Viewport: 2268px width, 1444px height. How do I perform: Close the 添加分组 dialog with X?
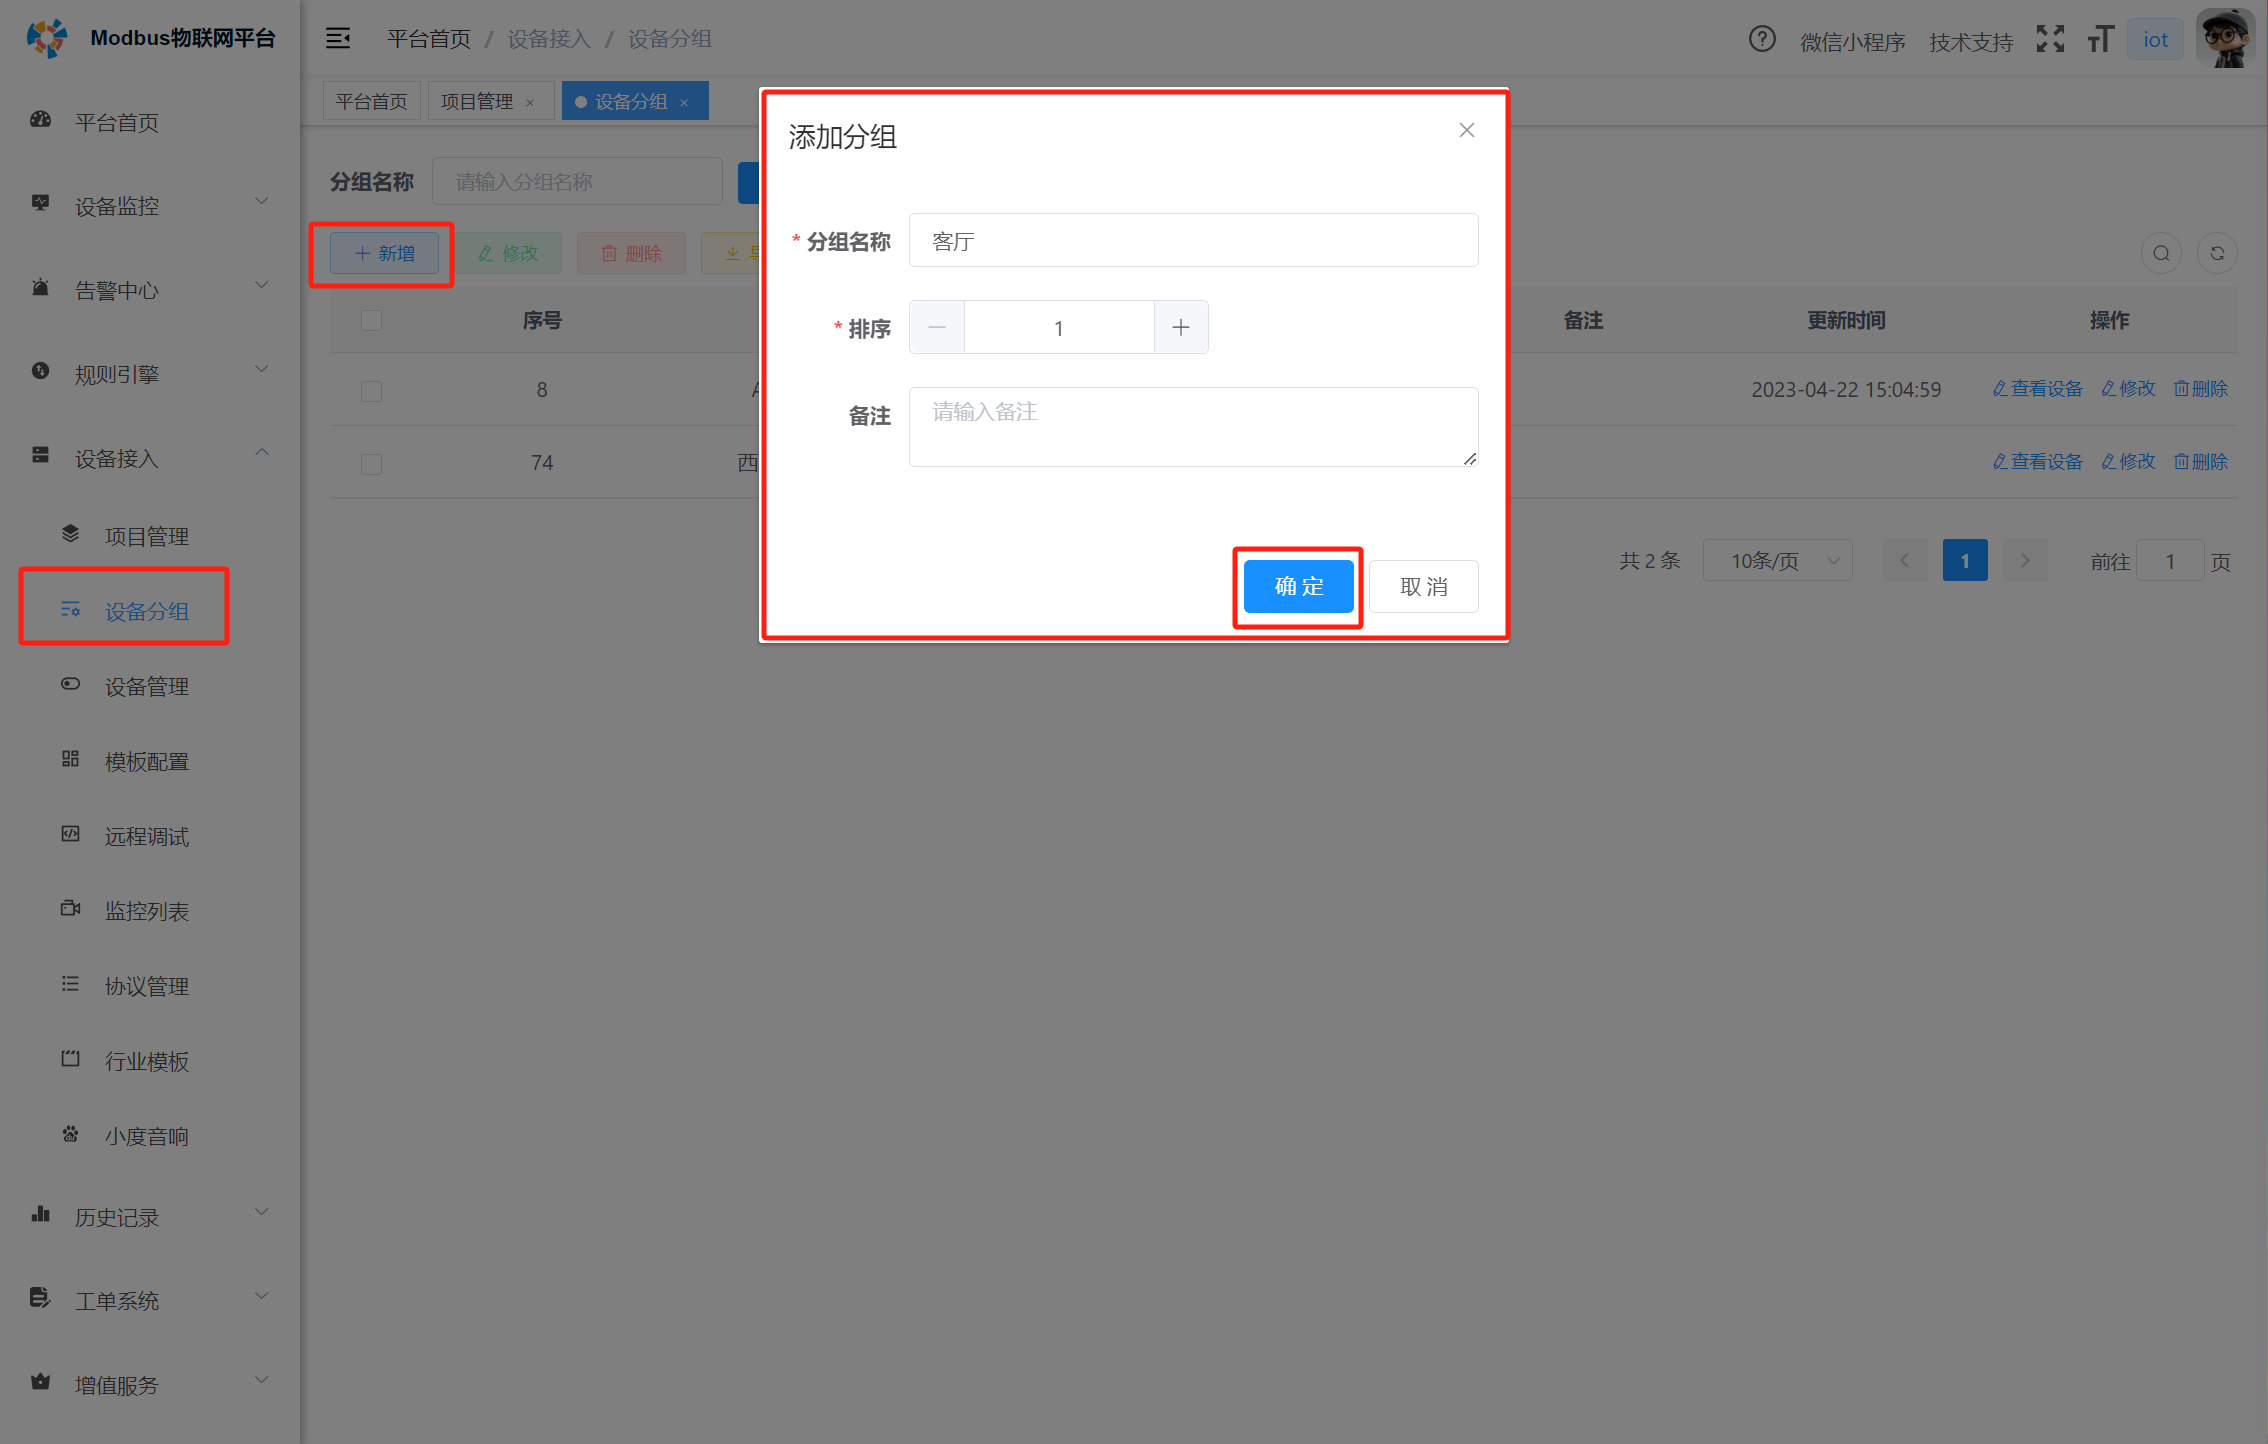pyautogui.click(x=1466, y=131)
